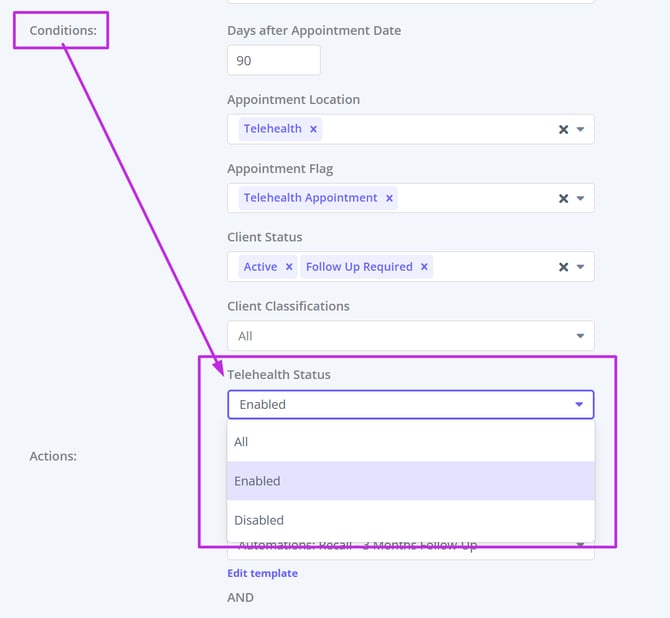The width and height of the screenshot is (670, 618).
Task: Open the Edit template link
Action: pos(262,573)
